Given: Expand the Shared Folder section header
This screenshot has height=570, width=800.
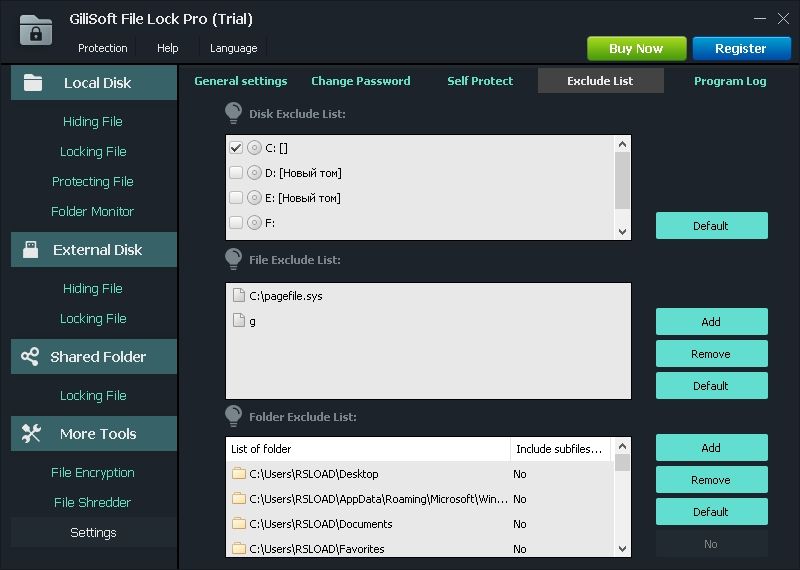Looking at the screenshot, I should 94,357.
